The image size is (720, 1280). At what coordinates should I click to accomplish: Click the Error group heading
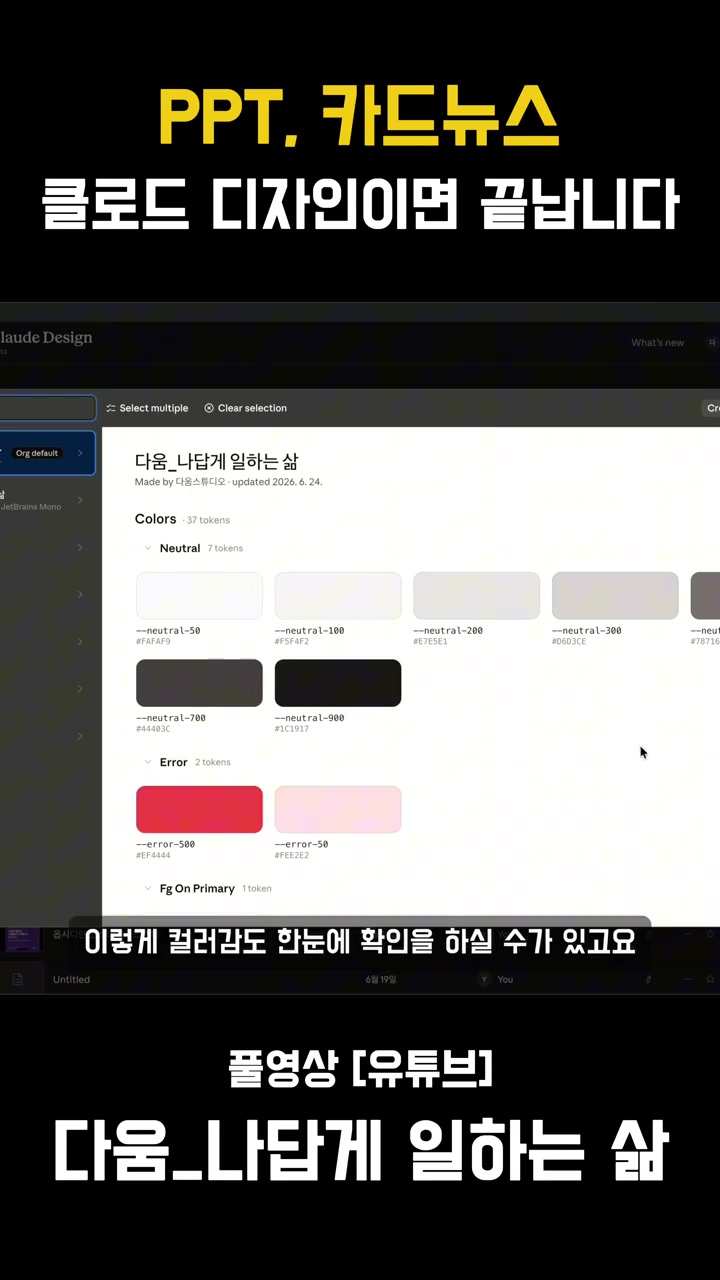click(x=173, y=762)
